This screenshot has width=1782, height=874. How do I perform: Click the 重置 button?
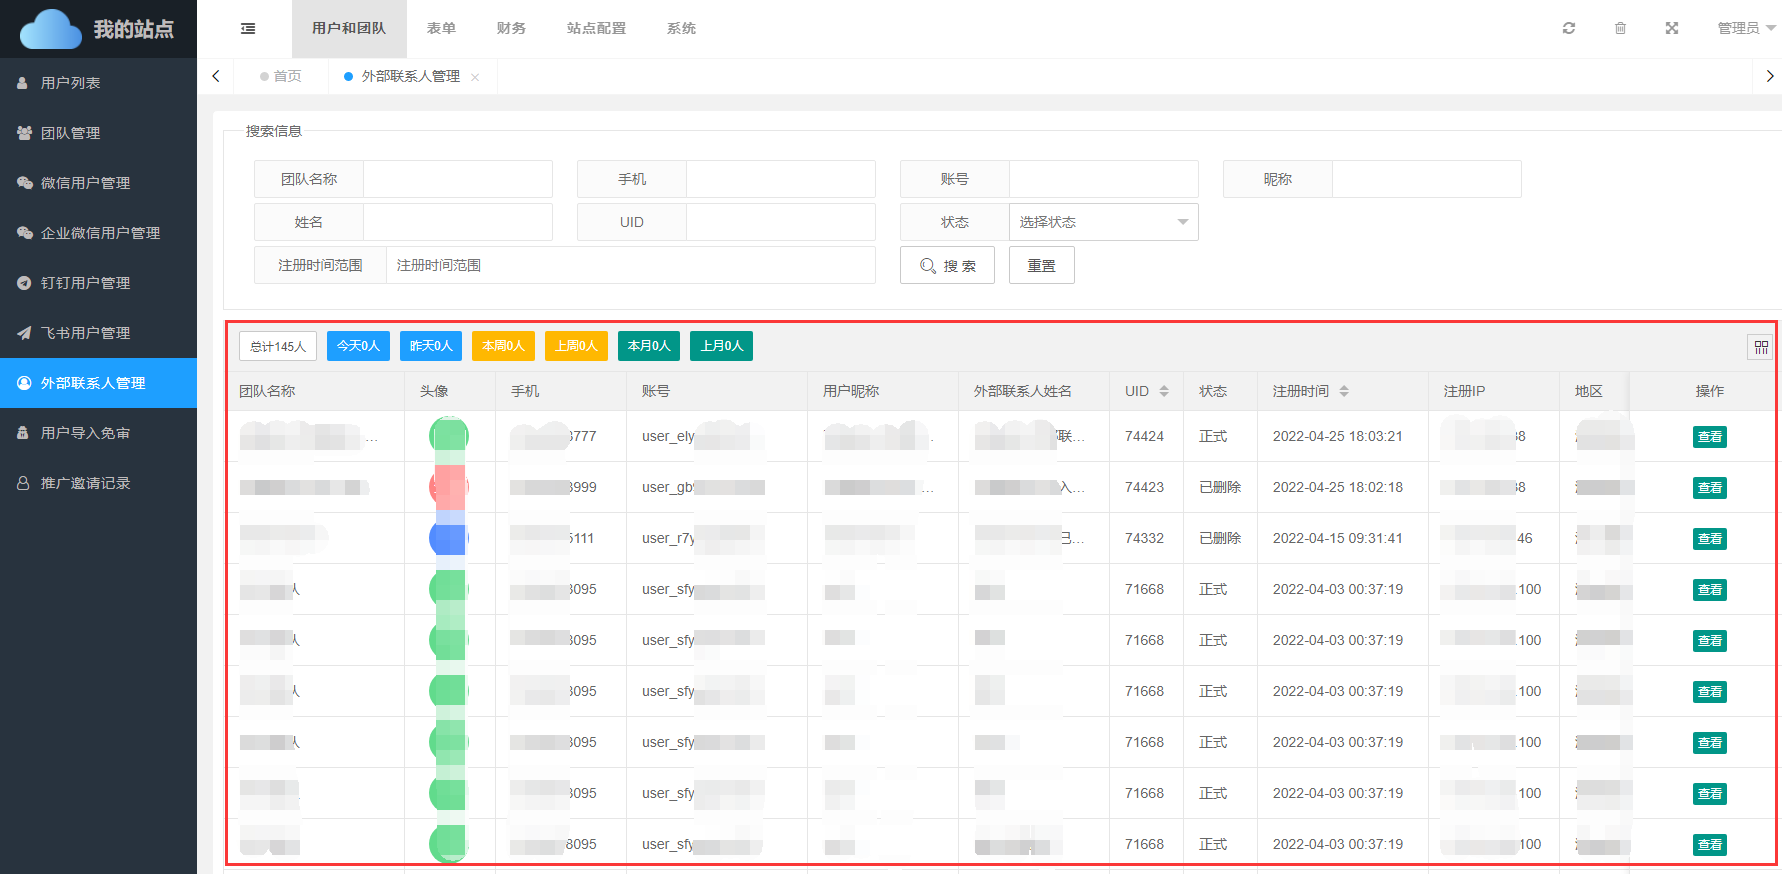point(1041,265)
